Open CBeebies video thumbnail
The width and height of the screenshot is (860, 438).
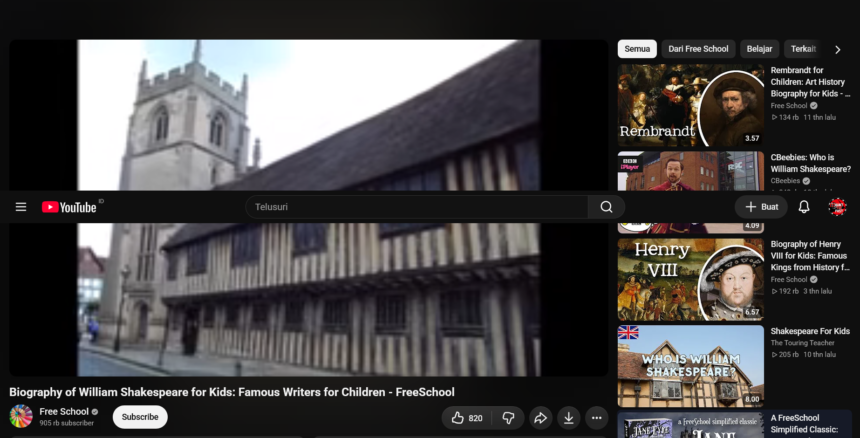[x=691, y=171]
